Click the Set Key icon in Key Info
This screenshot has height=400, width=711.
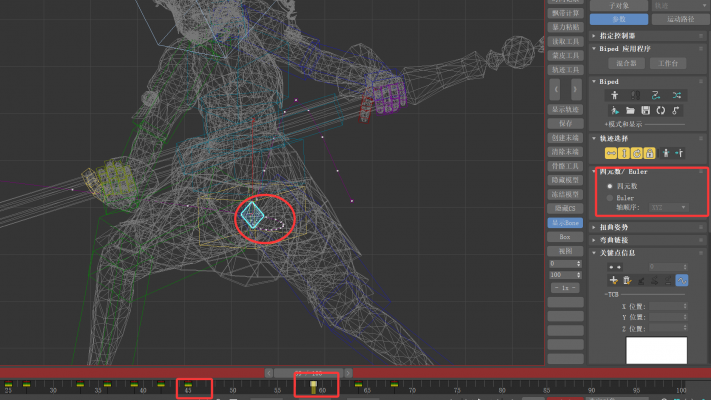tap(613, 280)
